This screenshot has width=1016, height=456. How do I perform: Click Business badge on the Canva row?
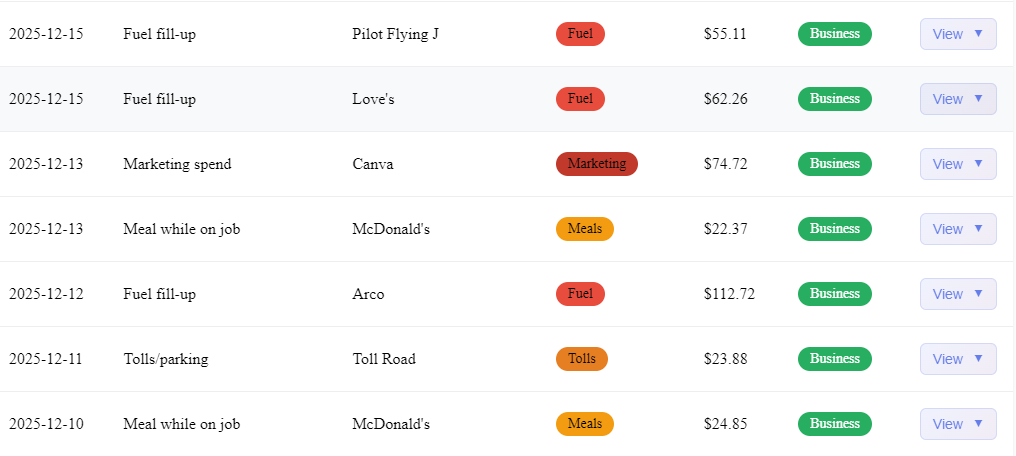(x=834, y=164)
